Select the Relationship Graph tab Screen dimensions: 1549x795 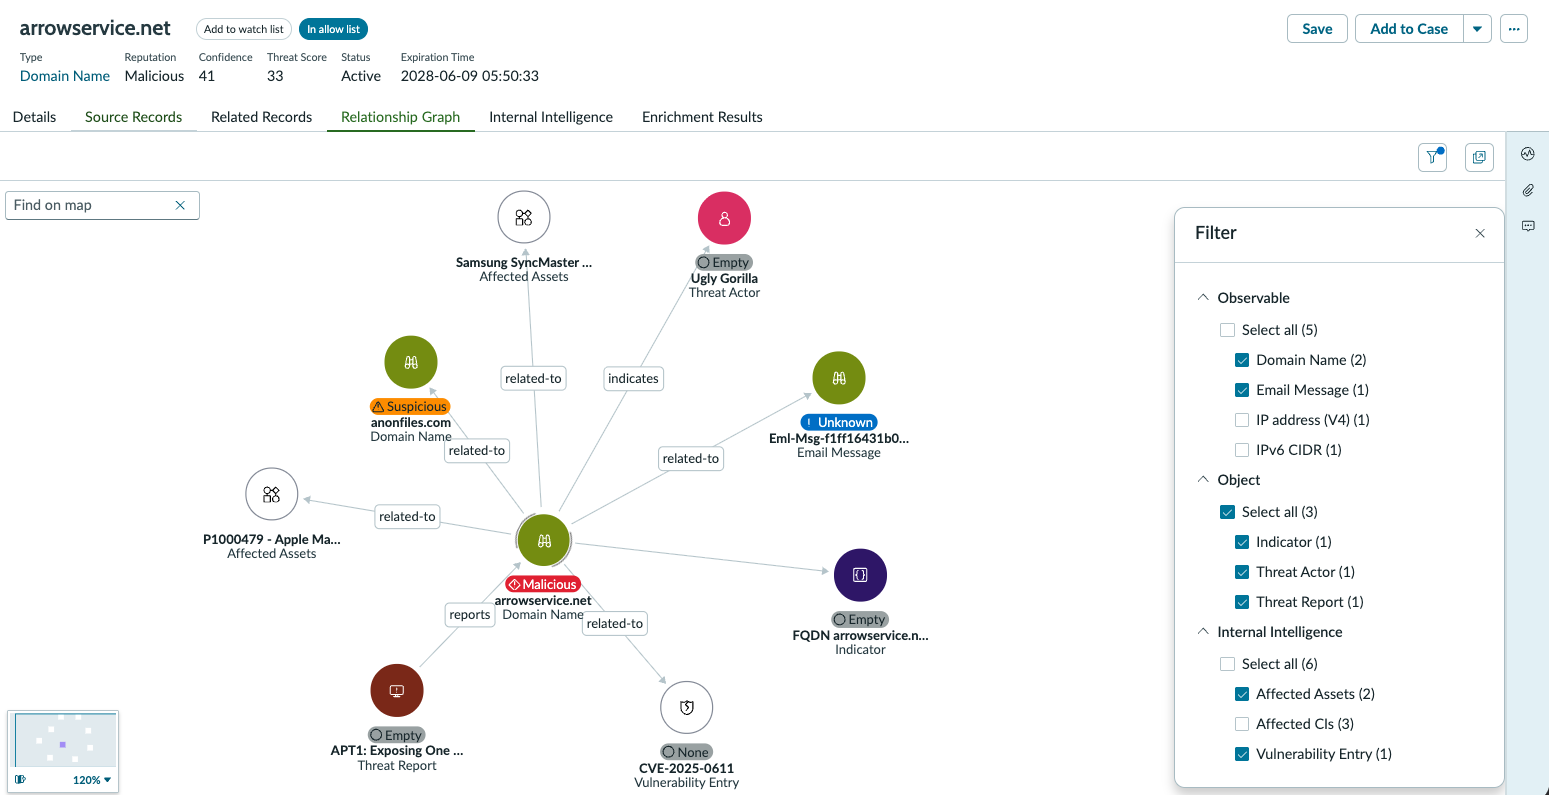(400, 117)
